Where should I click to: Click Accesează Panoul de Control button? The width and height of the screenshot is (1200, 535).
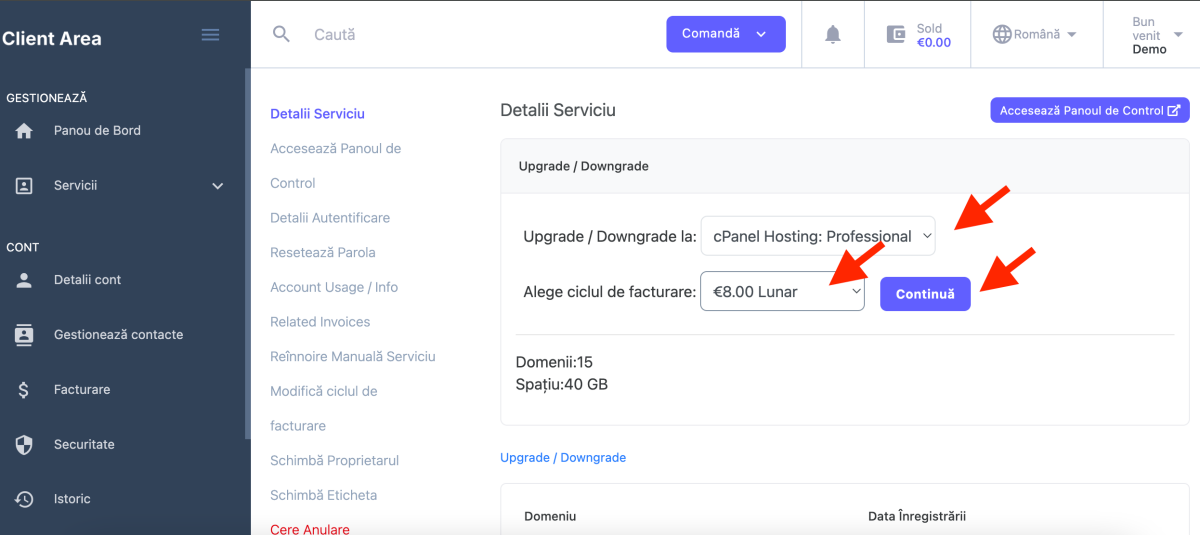1089,111
